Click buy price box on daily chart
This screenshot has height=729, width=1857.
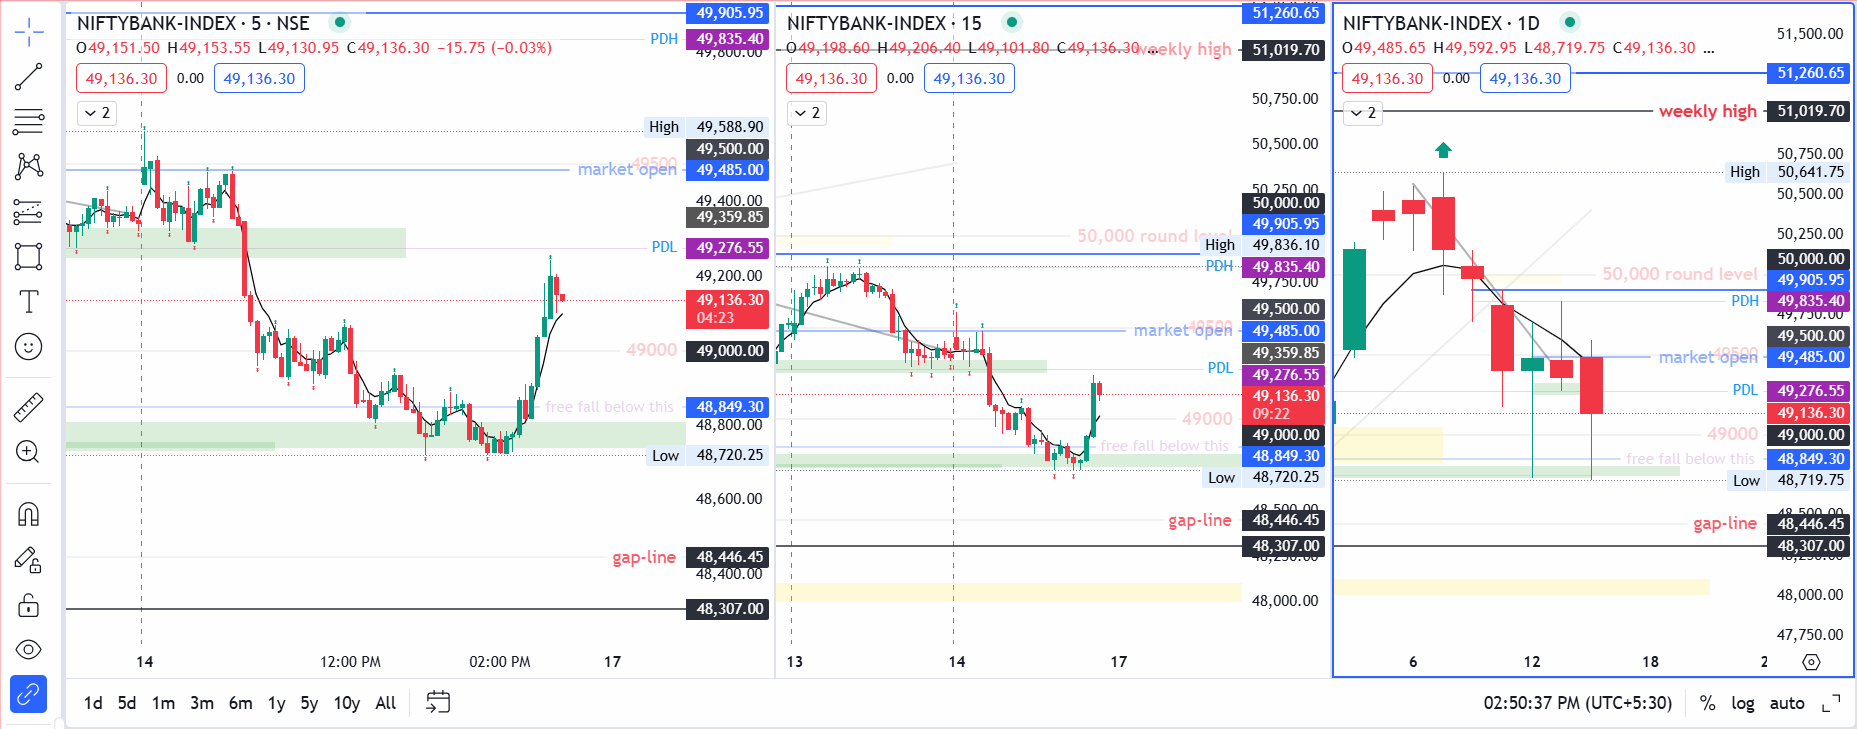click(x=1525, y=78)
